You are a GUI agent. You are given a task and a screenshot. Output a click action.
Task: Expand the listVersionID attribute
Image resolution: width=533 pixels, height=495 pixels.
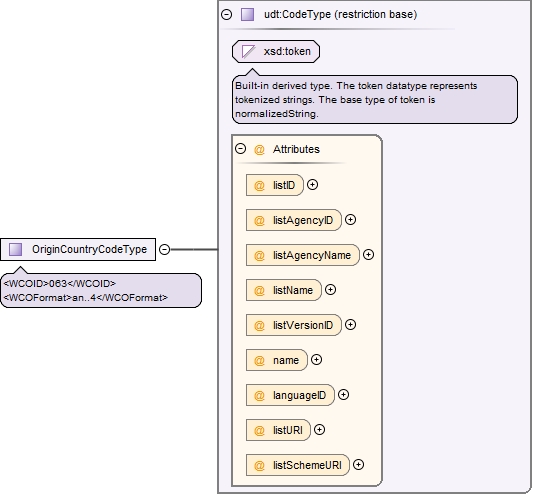(x=350, y=325)
